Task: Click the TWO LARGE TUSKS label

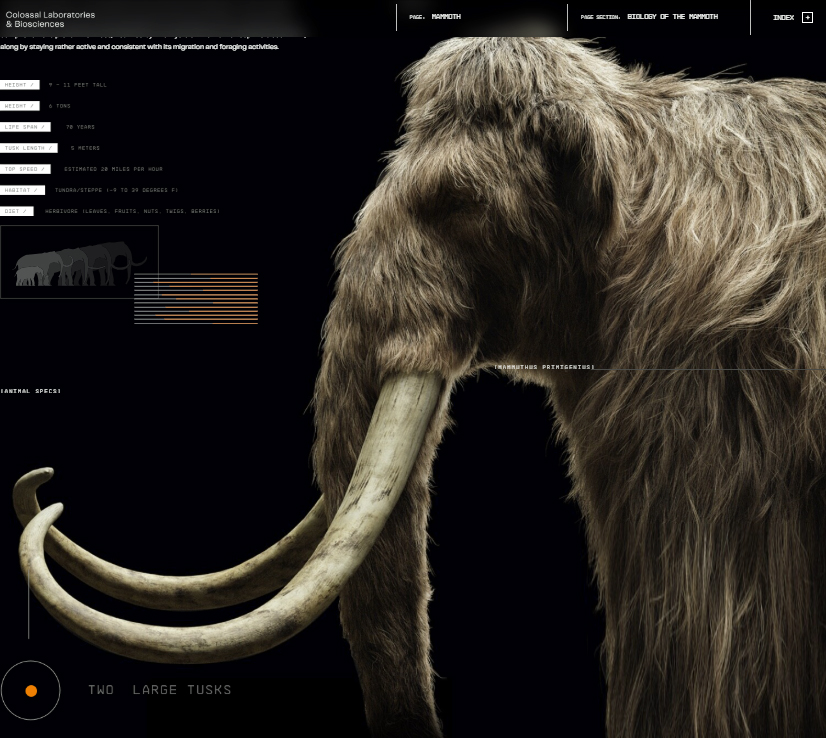Action: (x=159, y=690)
